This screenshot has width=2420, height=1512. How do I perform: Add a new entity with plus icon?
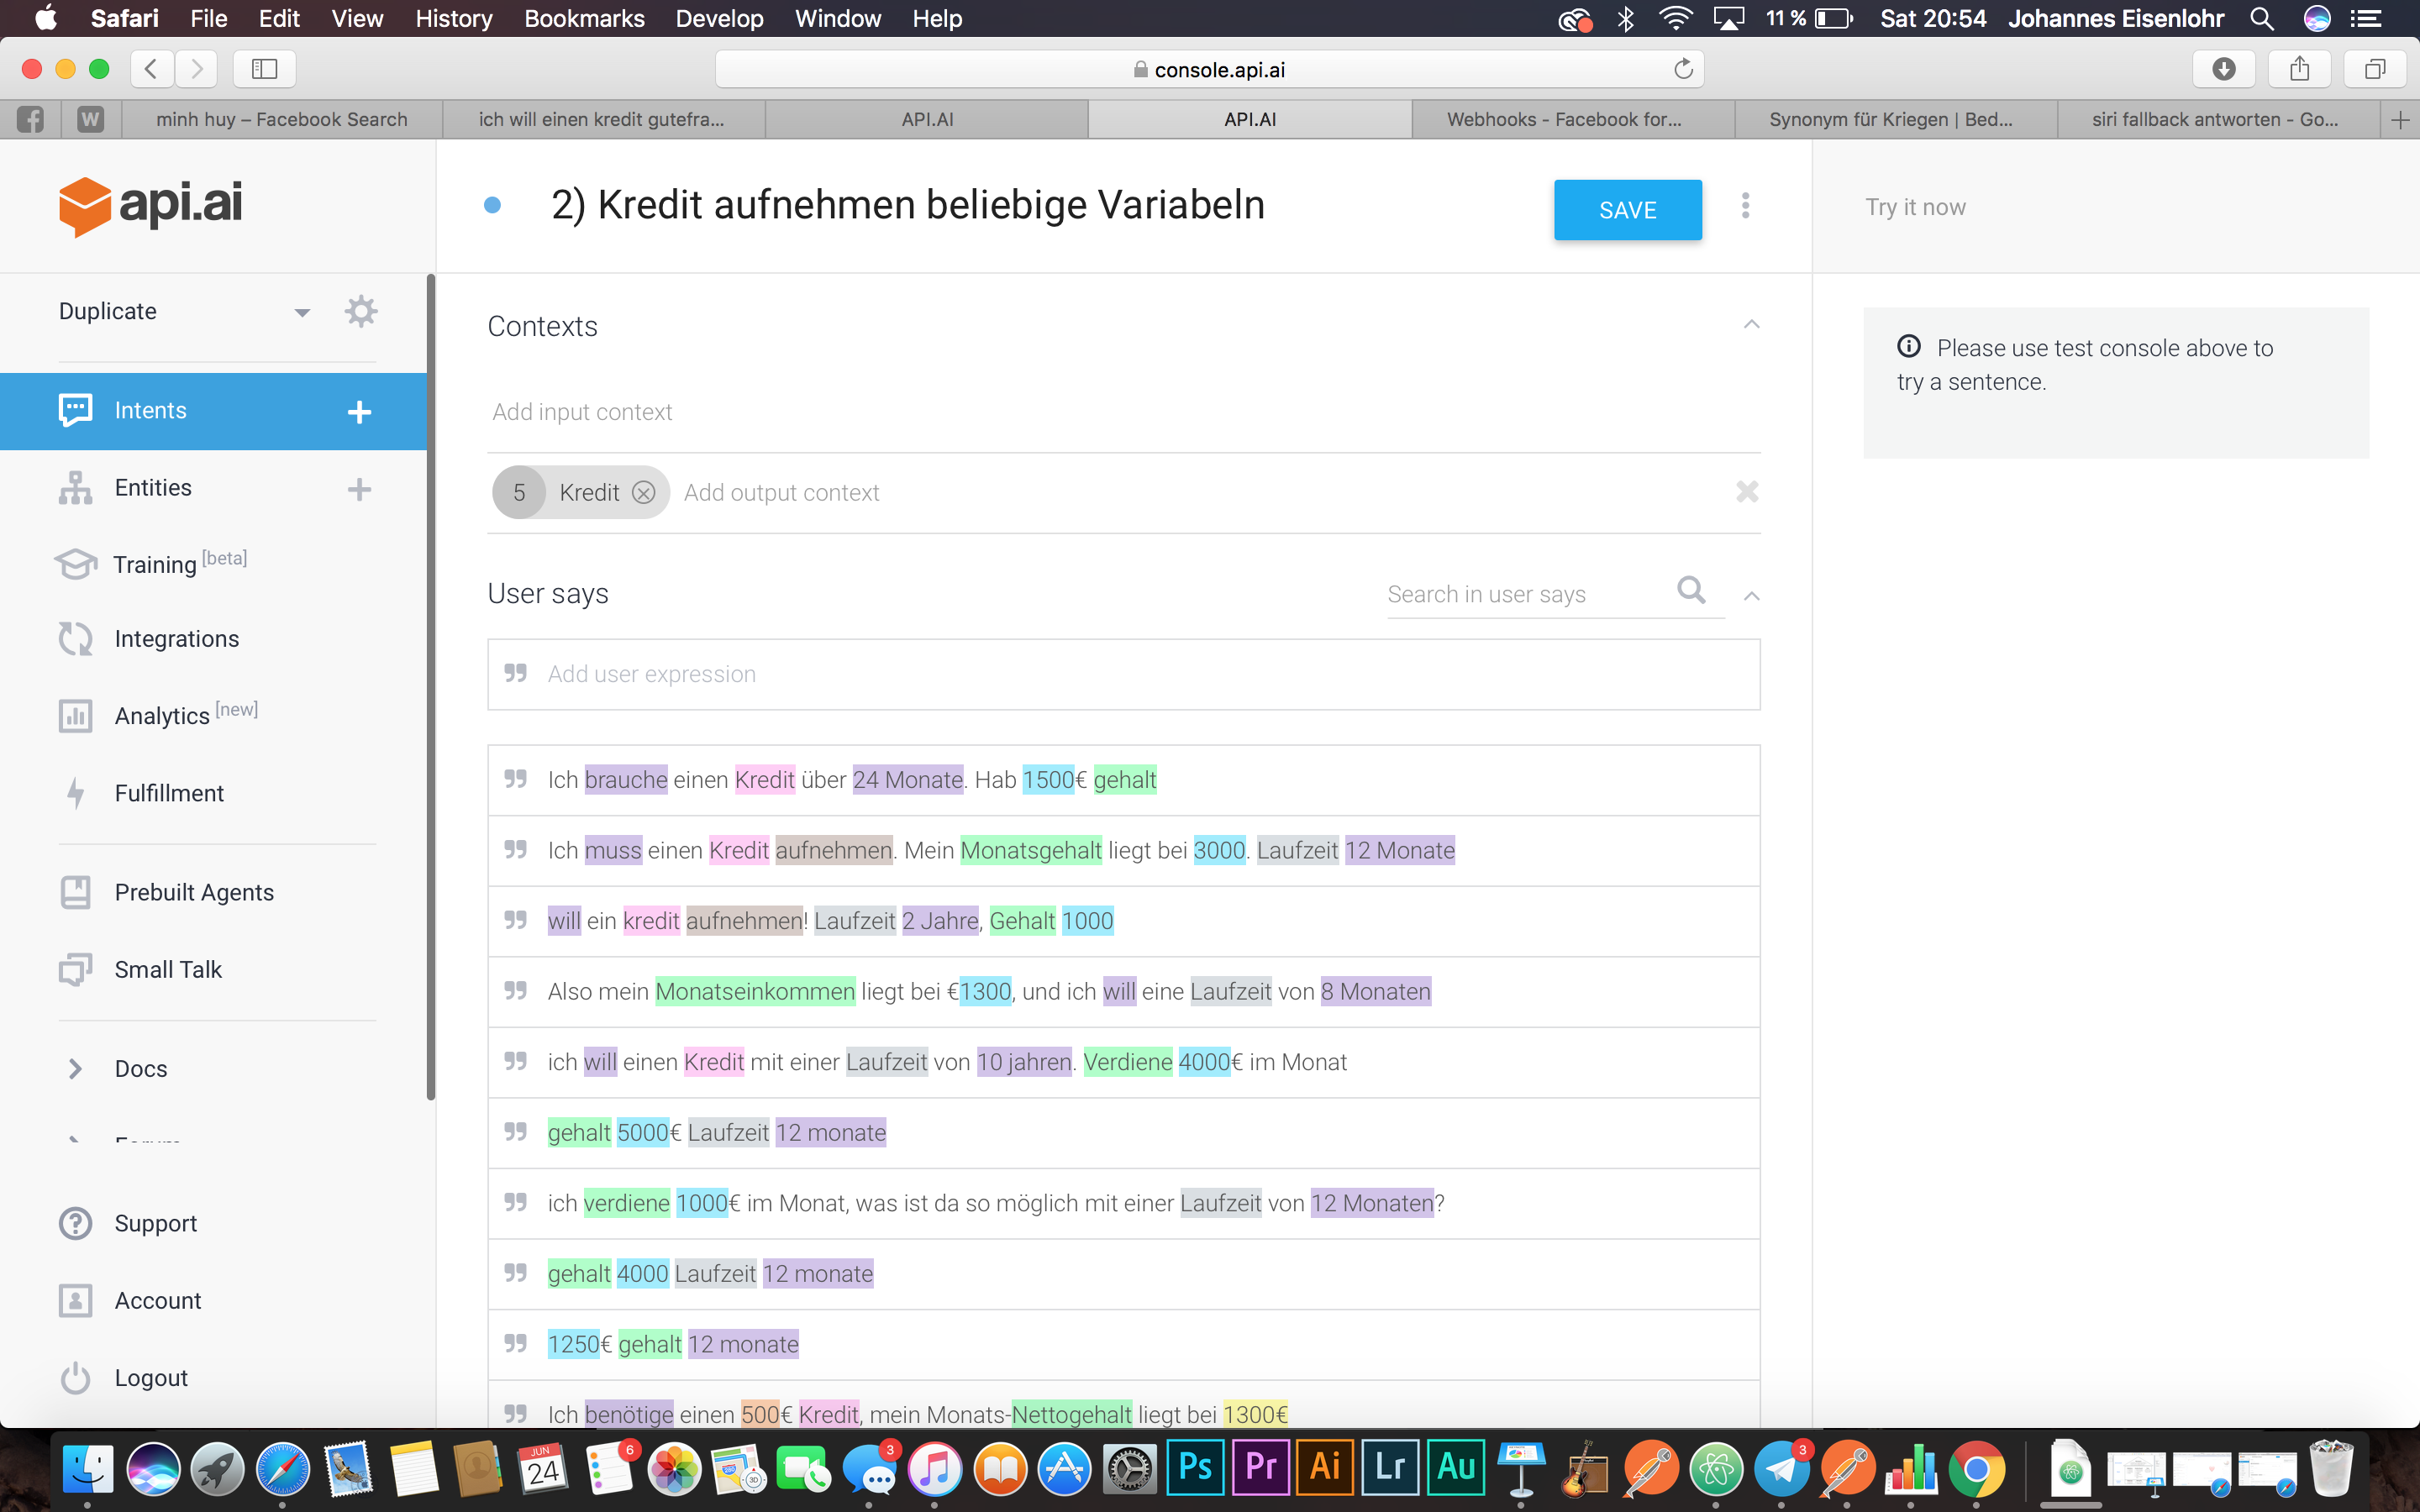[359, 489]
